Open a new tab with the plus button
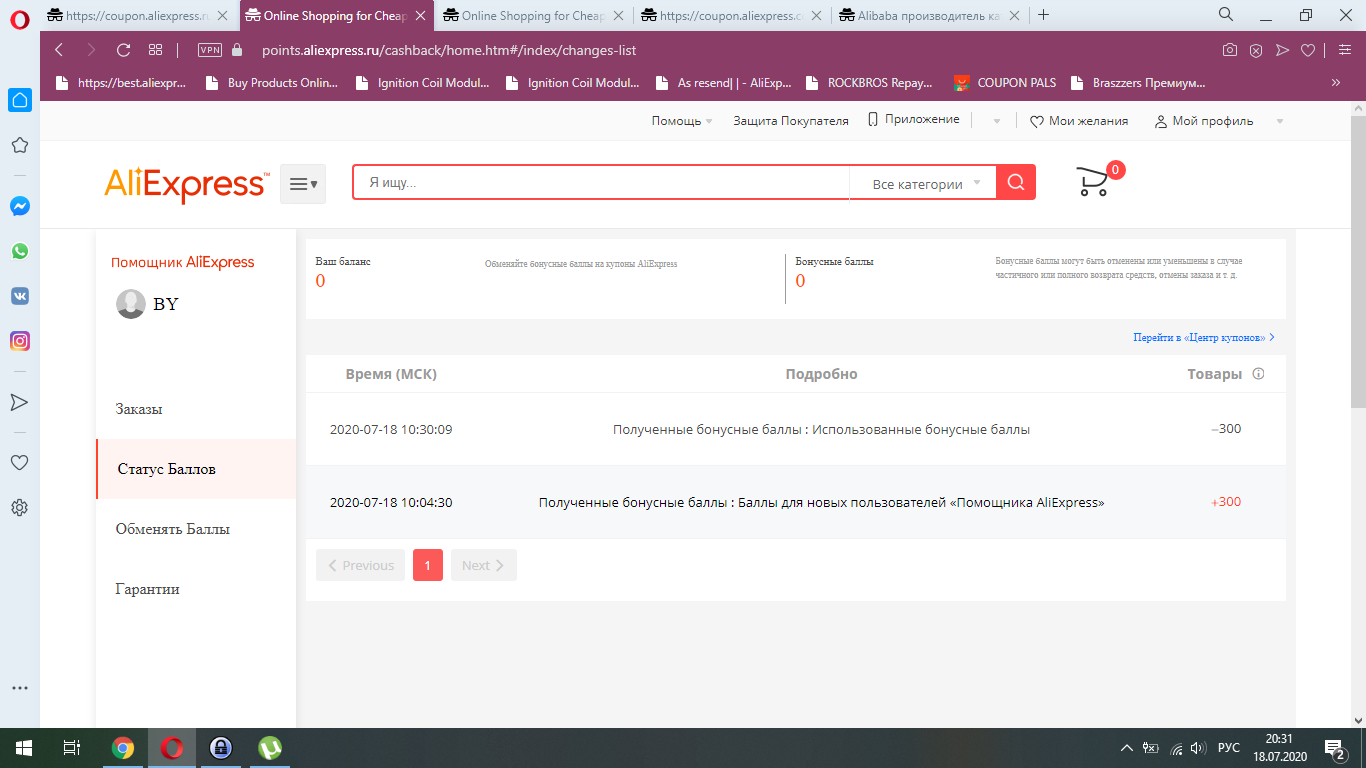This screenshot has width=1366, height=768. click(x=1044, y=15)
